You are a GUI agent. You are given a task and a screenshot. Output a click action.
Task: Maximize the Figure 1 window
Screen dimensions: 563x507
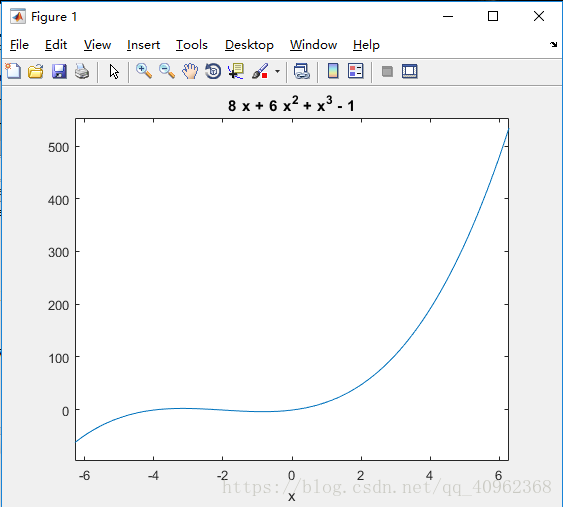tap(493, 16)
